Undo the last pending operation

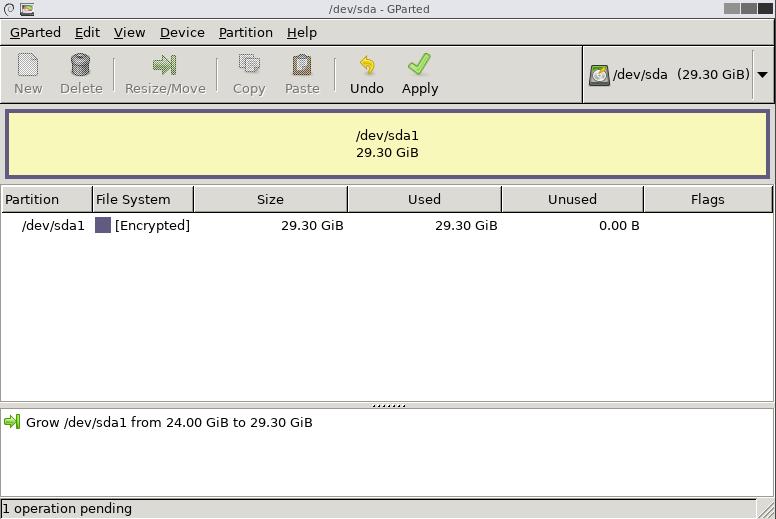pyautogui.click(x=367, y=74)
